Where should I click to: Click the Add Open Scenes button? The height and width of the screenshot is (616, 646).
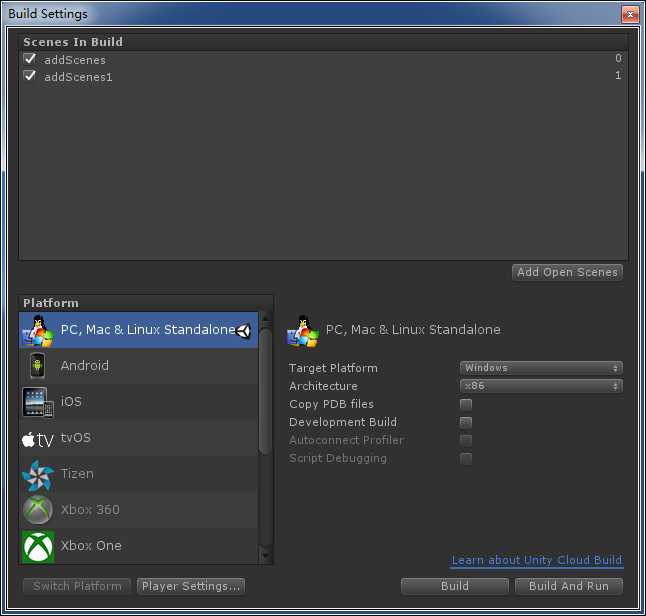tap(567, 272)
